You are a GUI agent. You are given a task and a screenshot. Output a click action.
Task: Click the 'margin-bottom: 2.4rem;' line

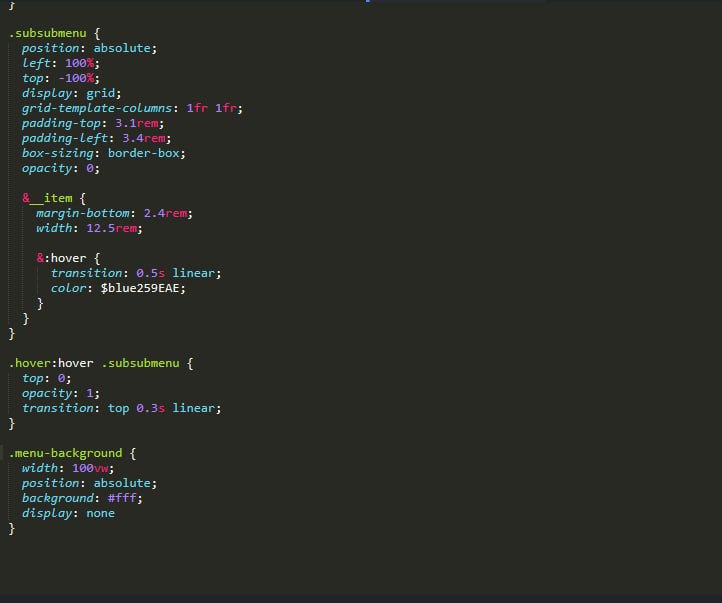click(114, 213)
